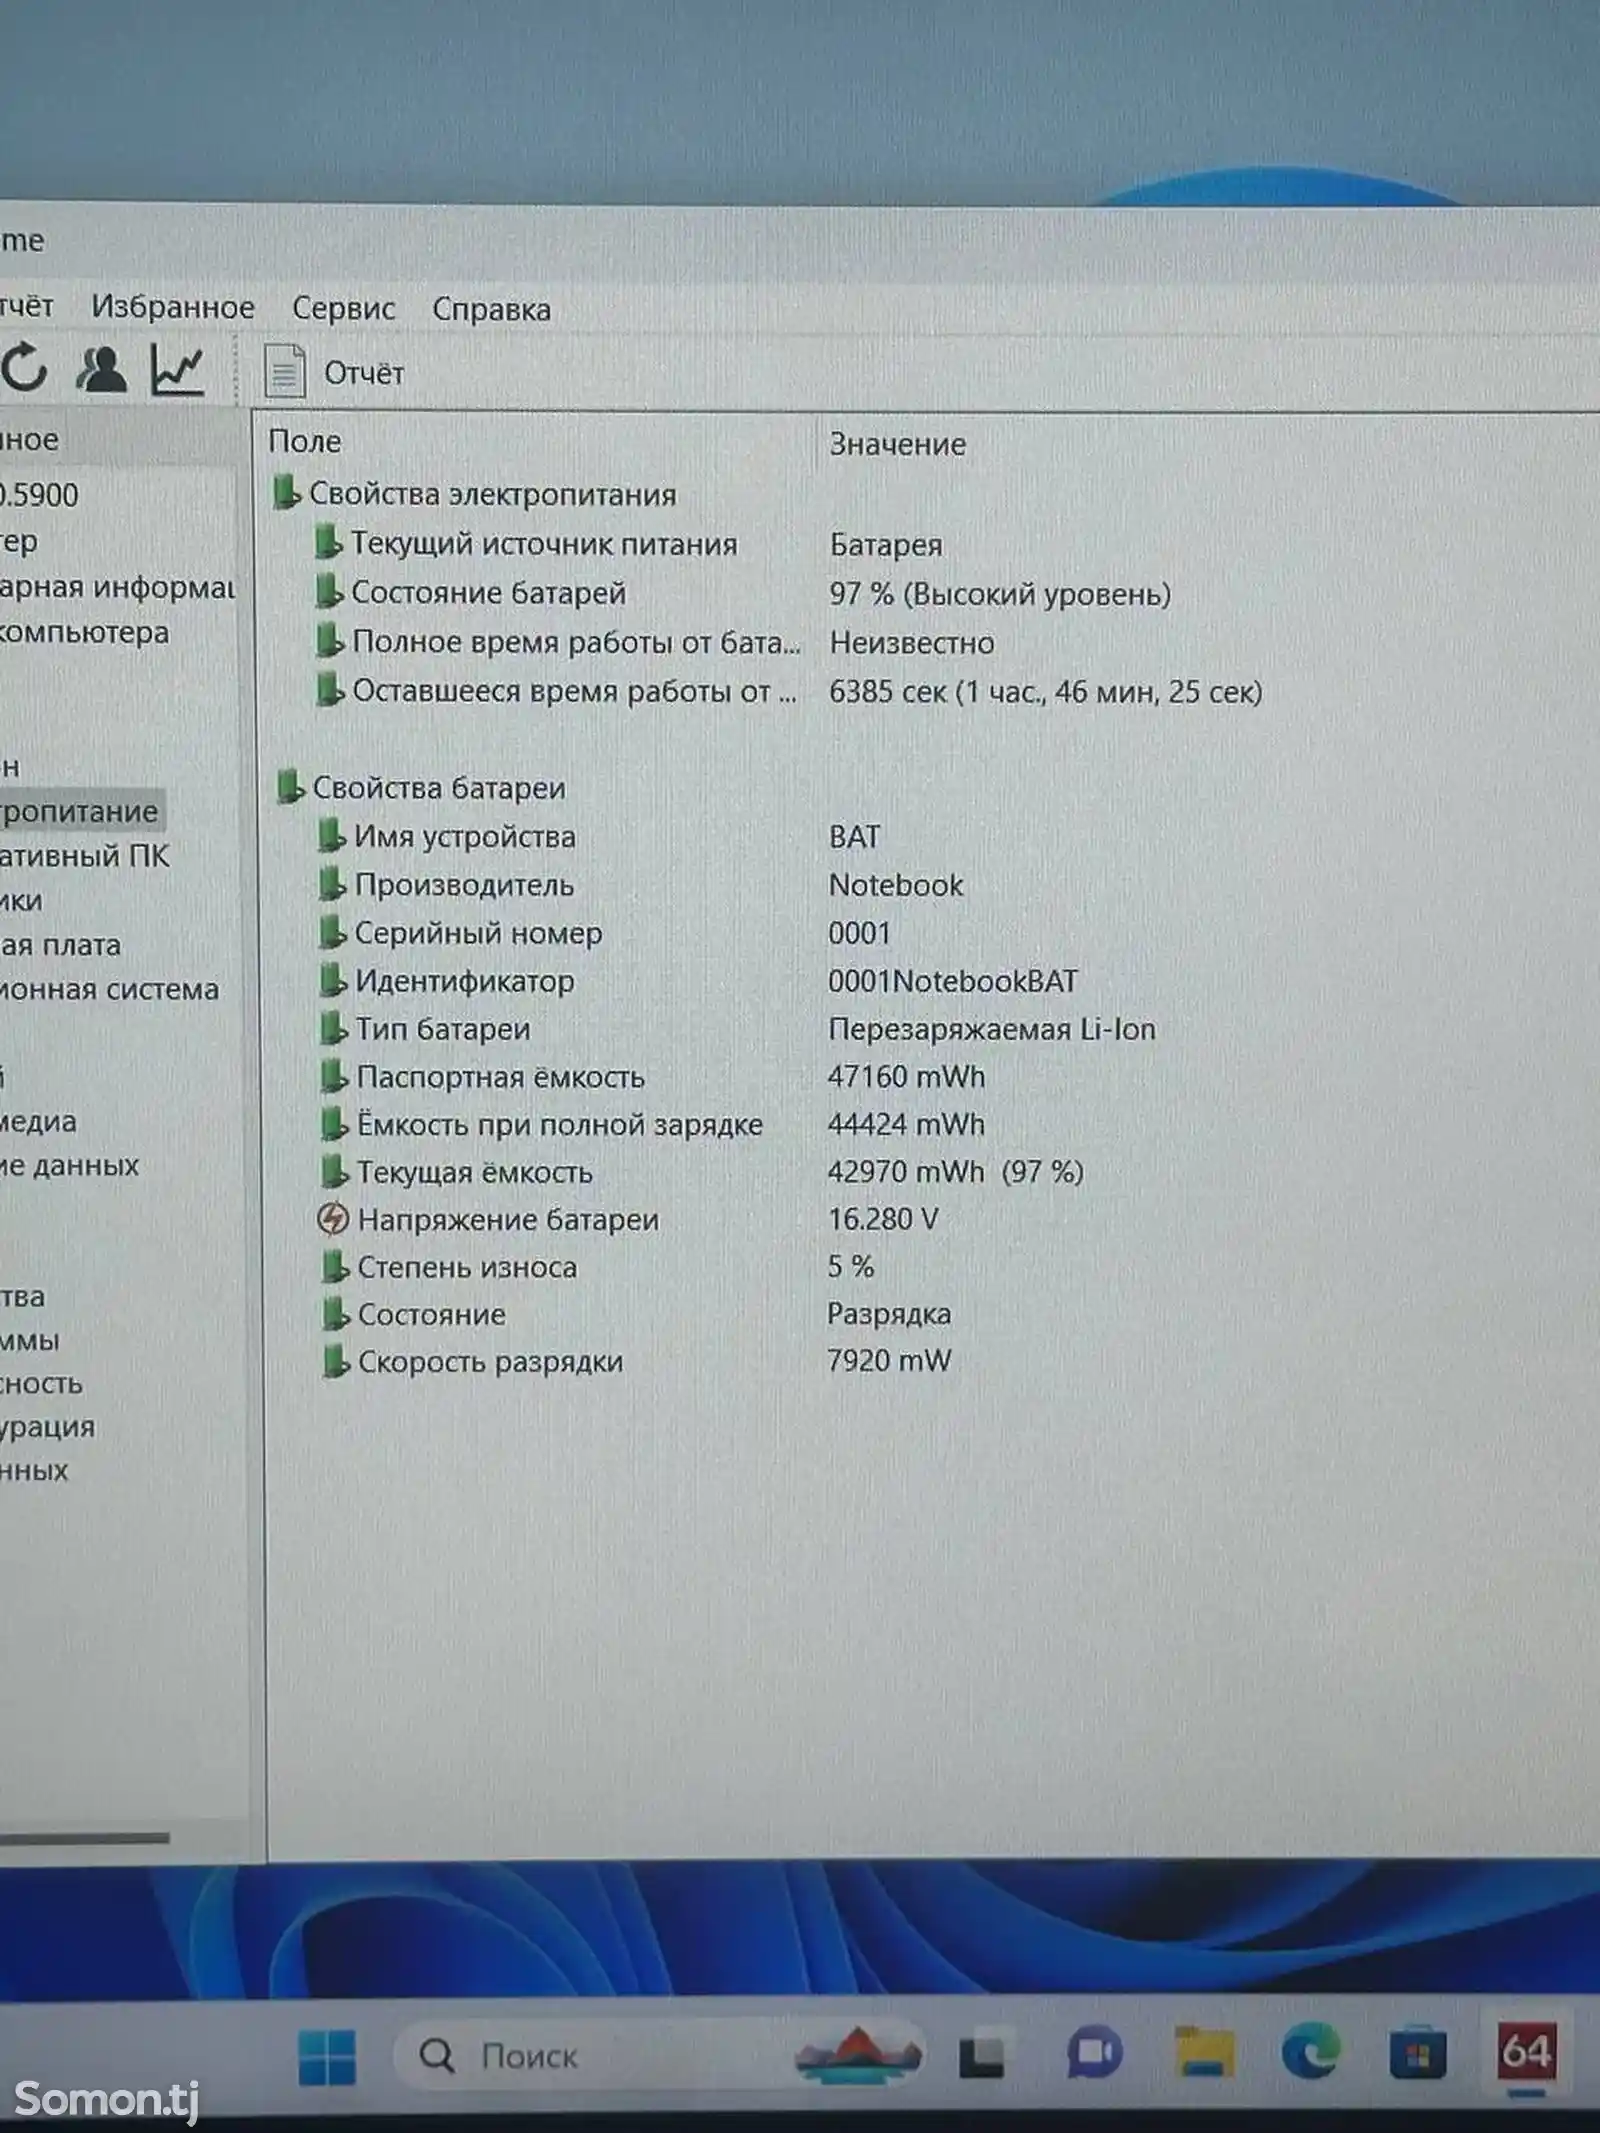Screen dimensions: 1600x2133
Task: Open File Explorer from the taskbar
Action: (1203, 2052)
